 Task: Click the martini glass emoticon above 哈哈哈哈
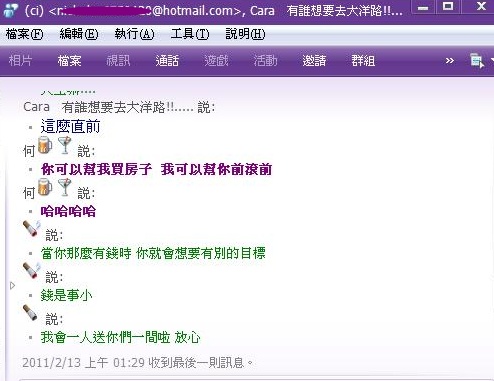click(x=64, y=187)
